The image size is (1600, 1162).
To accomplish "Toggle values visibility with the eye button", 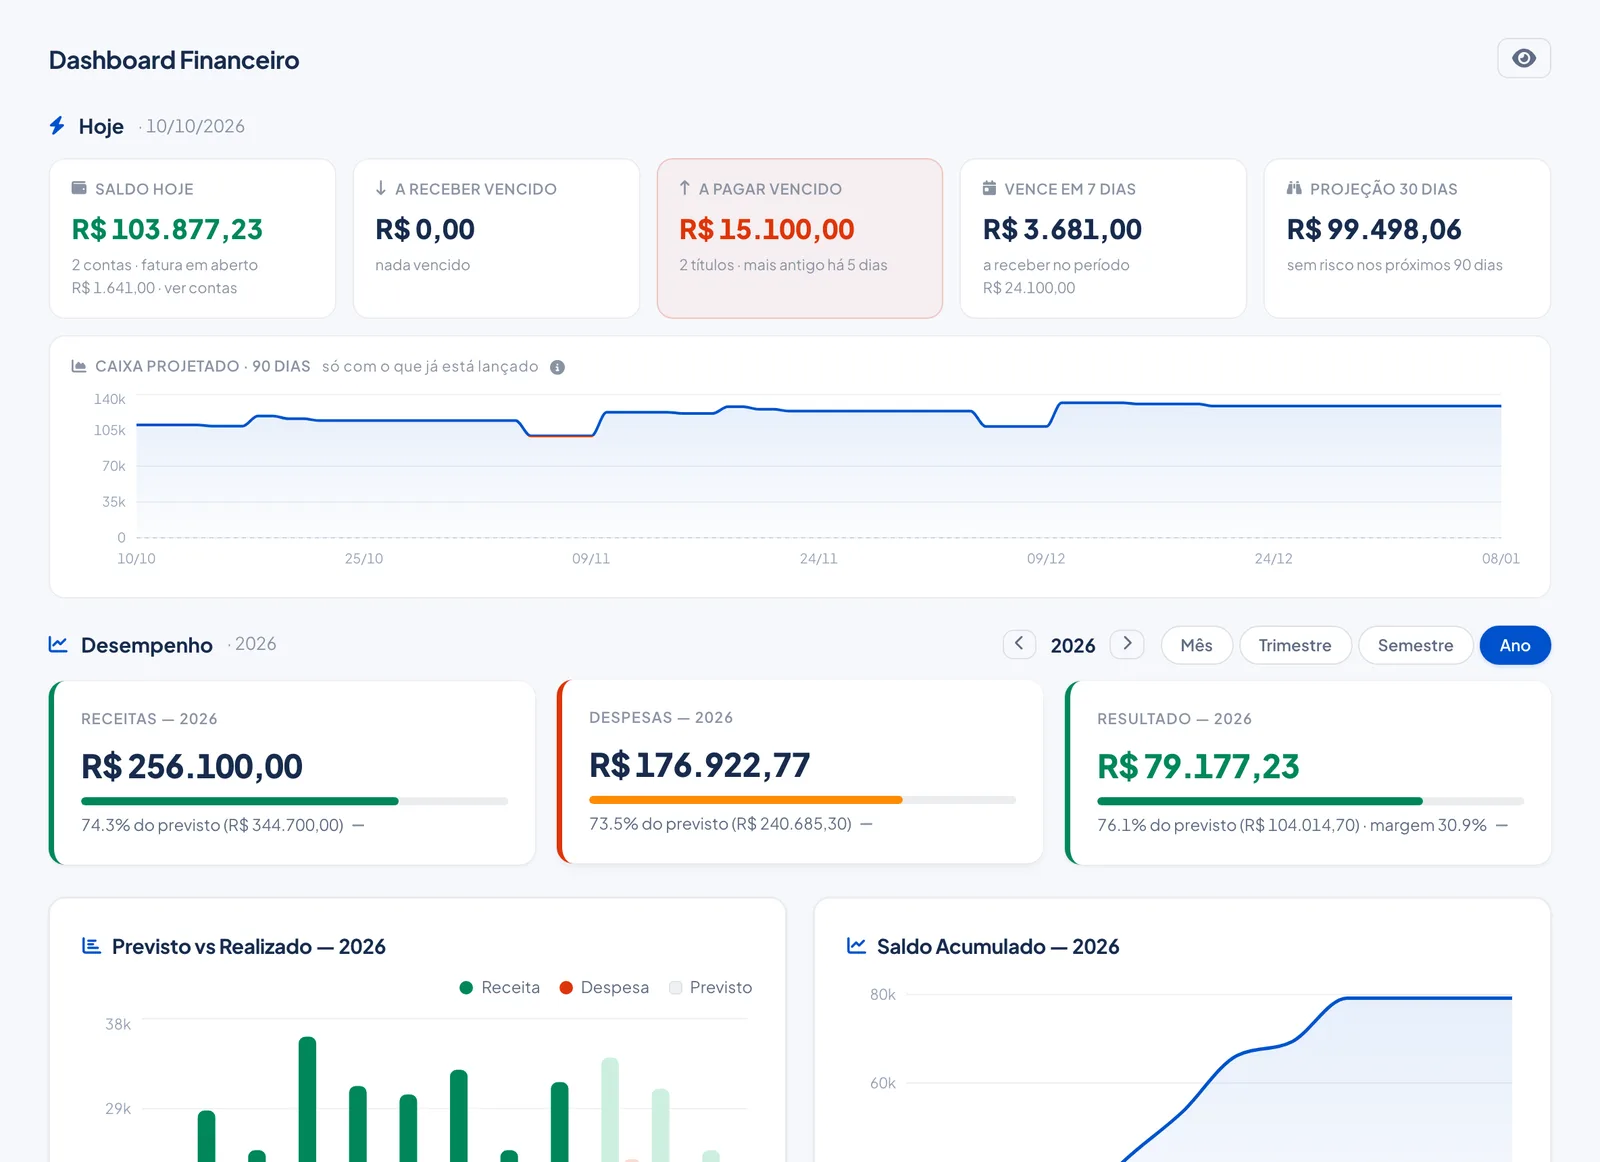I will (x=1523, y=58).
